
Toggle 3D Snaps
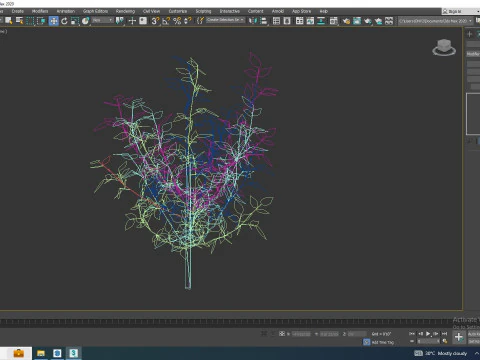pyautogui.click(x=155, y=21)
